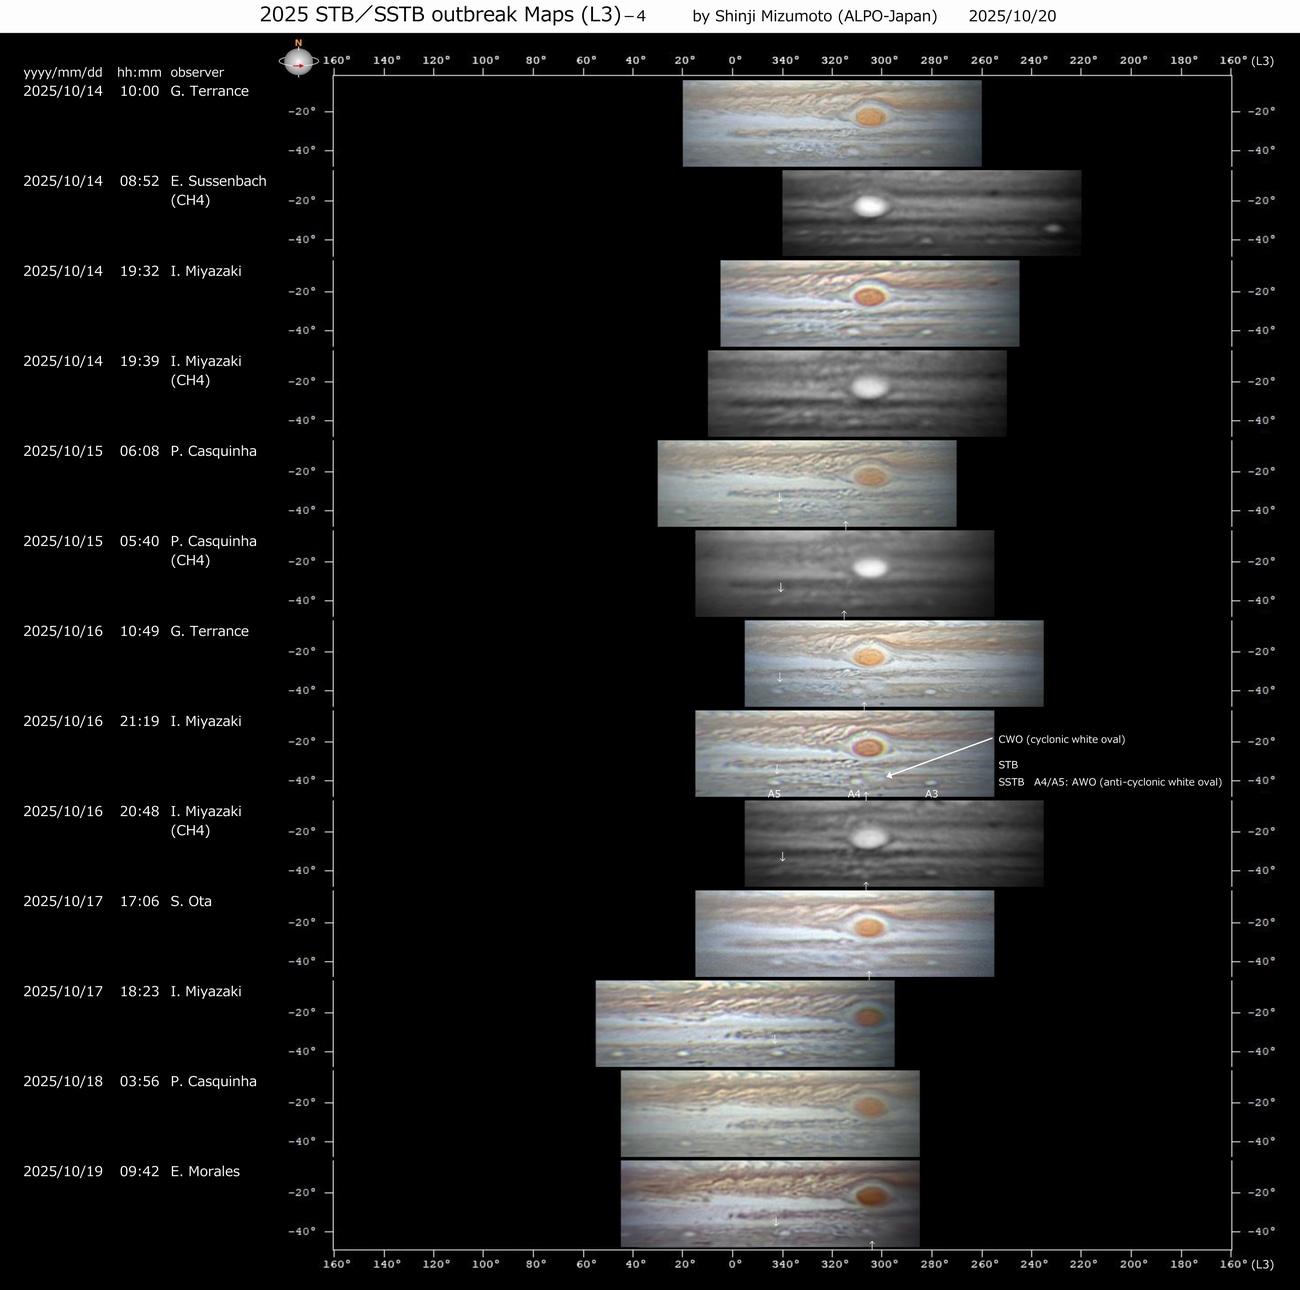Click the A4 oval marker label
The image size is (1300, 1290).
854,794
